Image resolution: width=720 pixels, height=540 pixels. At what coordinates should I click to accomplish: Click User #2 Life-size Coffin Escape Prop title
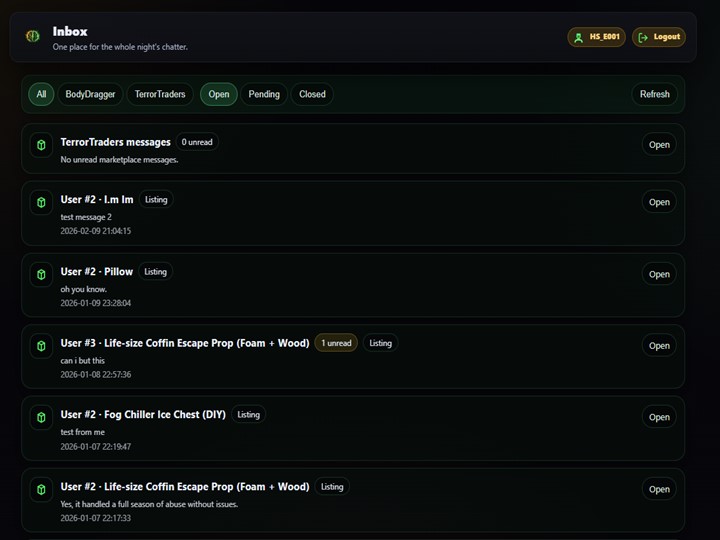tap(185, 487)
